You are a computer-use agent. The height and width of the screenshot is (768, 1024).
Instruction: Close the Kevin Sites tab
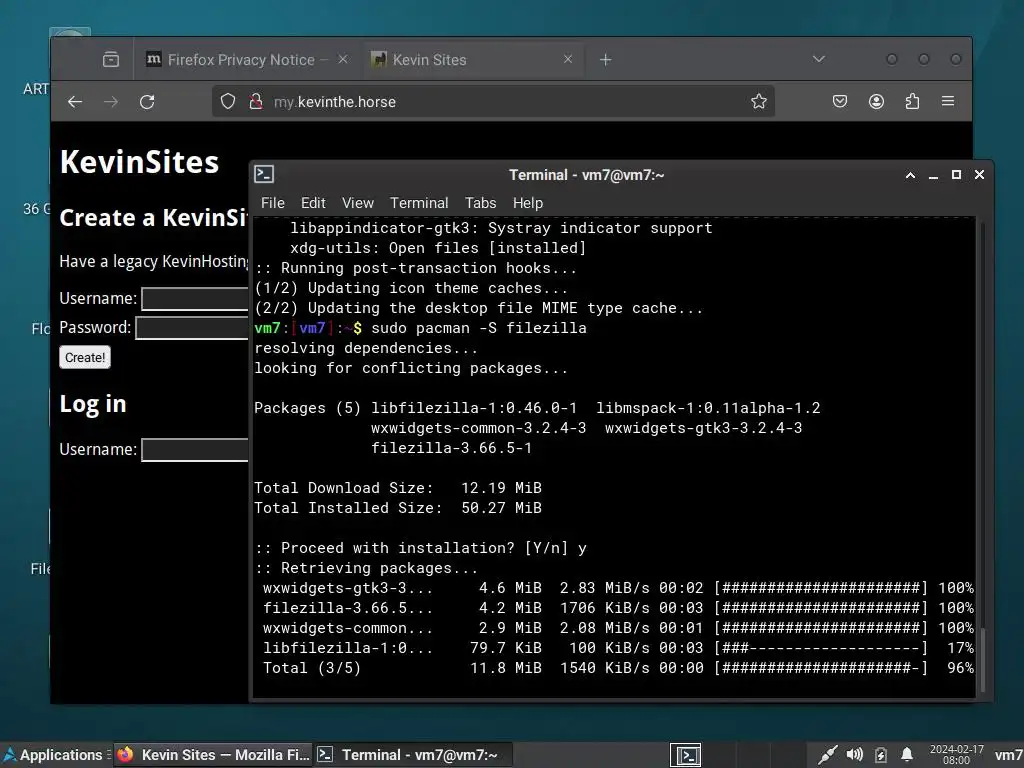[x=568, y=59]
